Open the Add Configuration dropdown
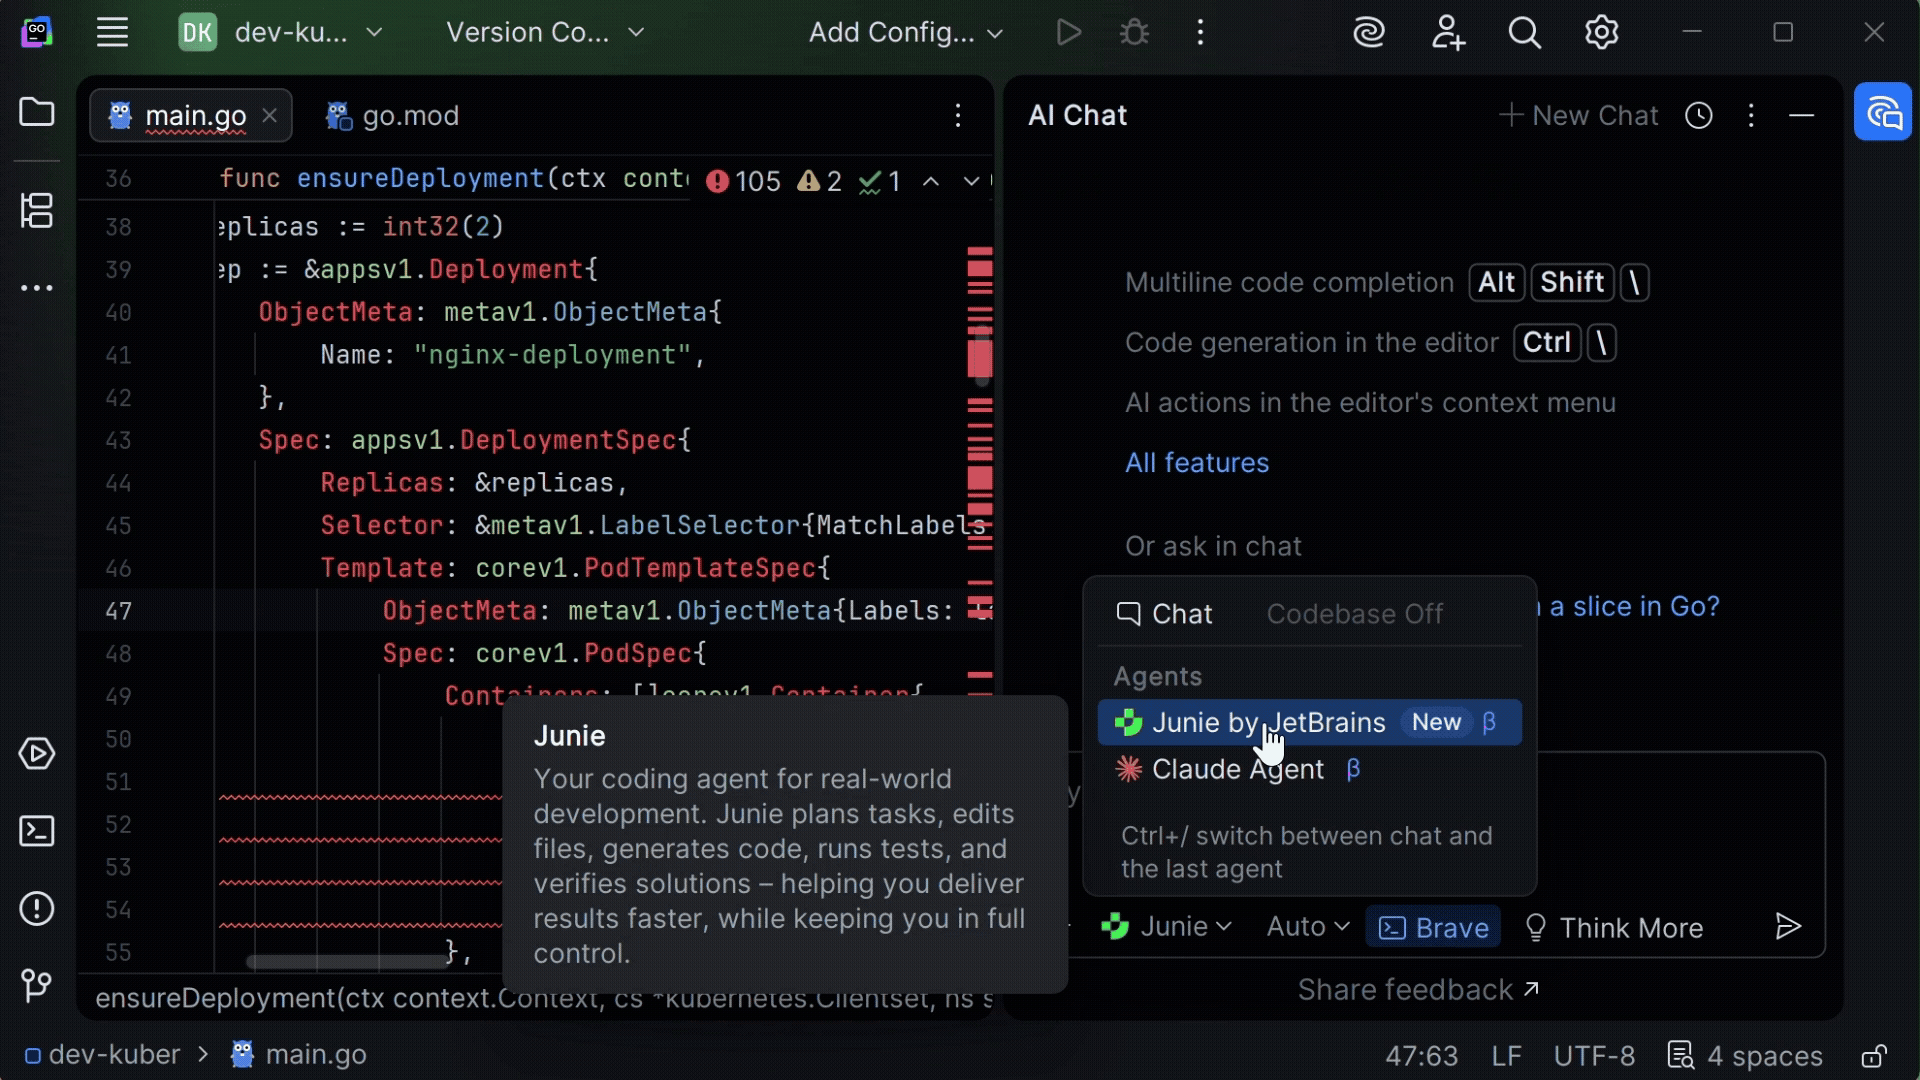Screen dimensions: 1920x1080 906,32
